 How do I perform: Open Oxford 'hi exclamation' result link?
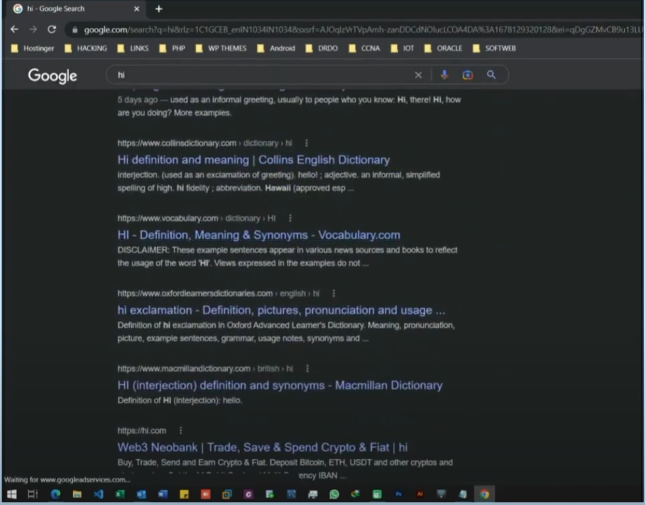pyautogui.click(x=281, y=310)
